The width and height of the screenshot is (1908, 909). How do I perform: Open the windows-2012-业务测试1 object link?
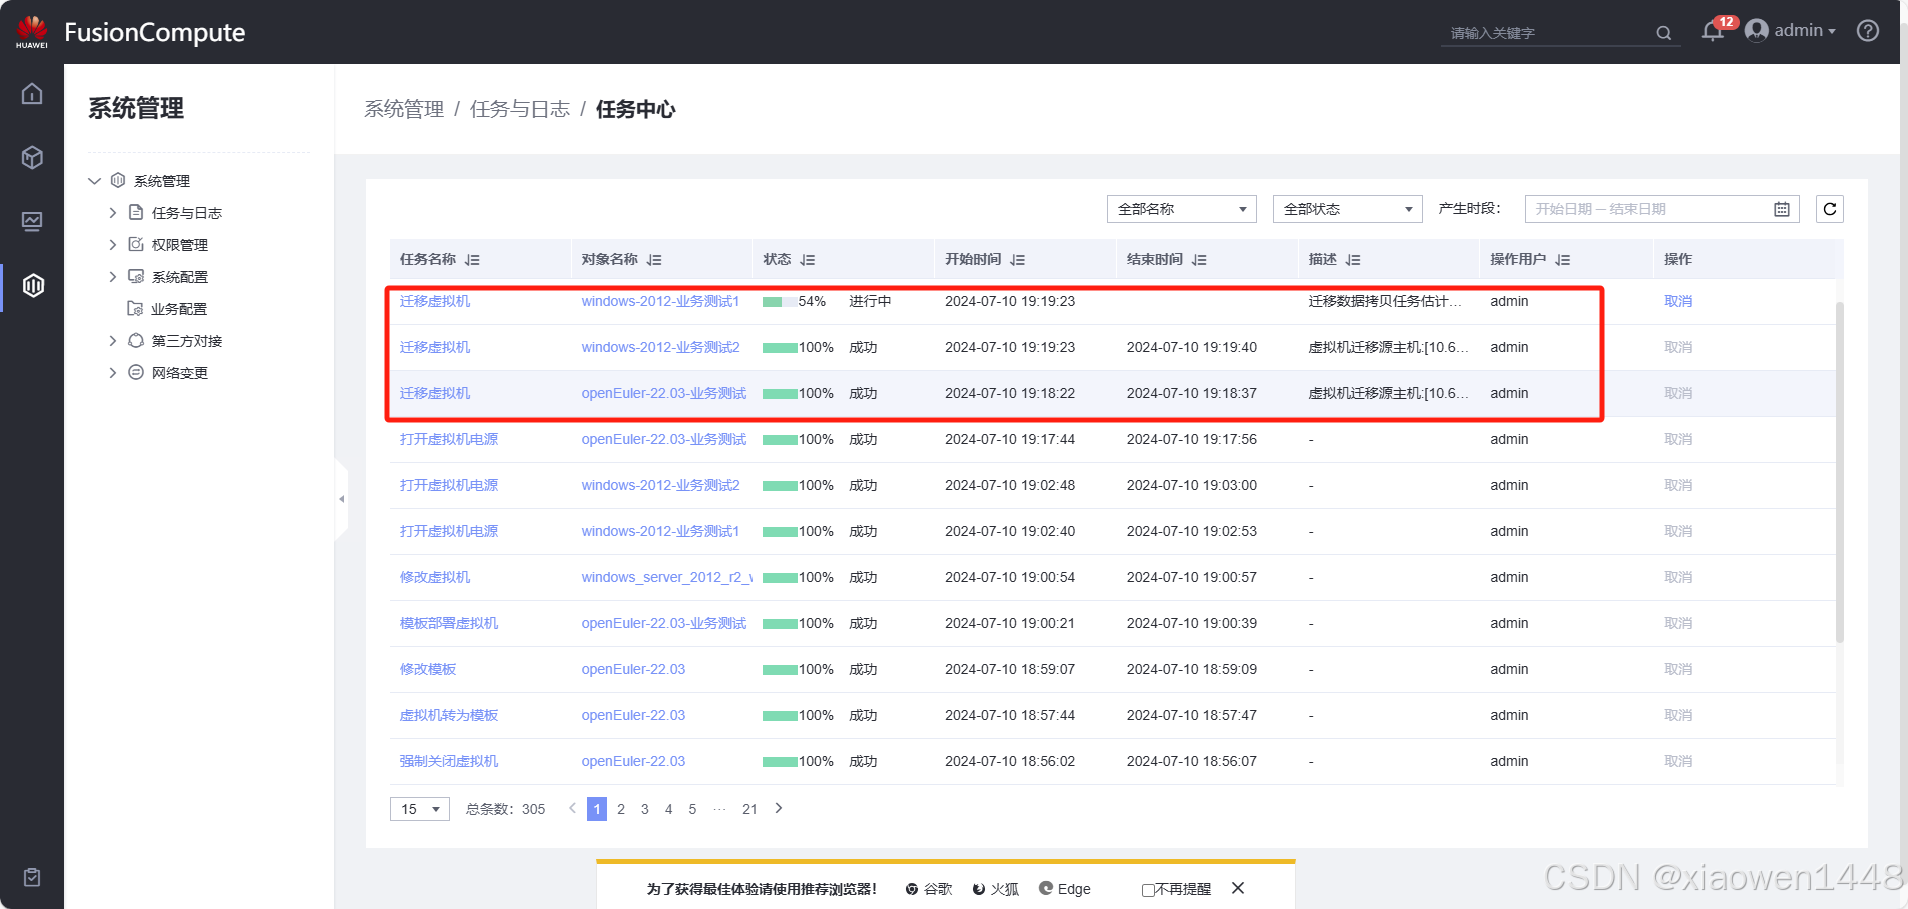tap(659, 301)
